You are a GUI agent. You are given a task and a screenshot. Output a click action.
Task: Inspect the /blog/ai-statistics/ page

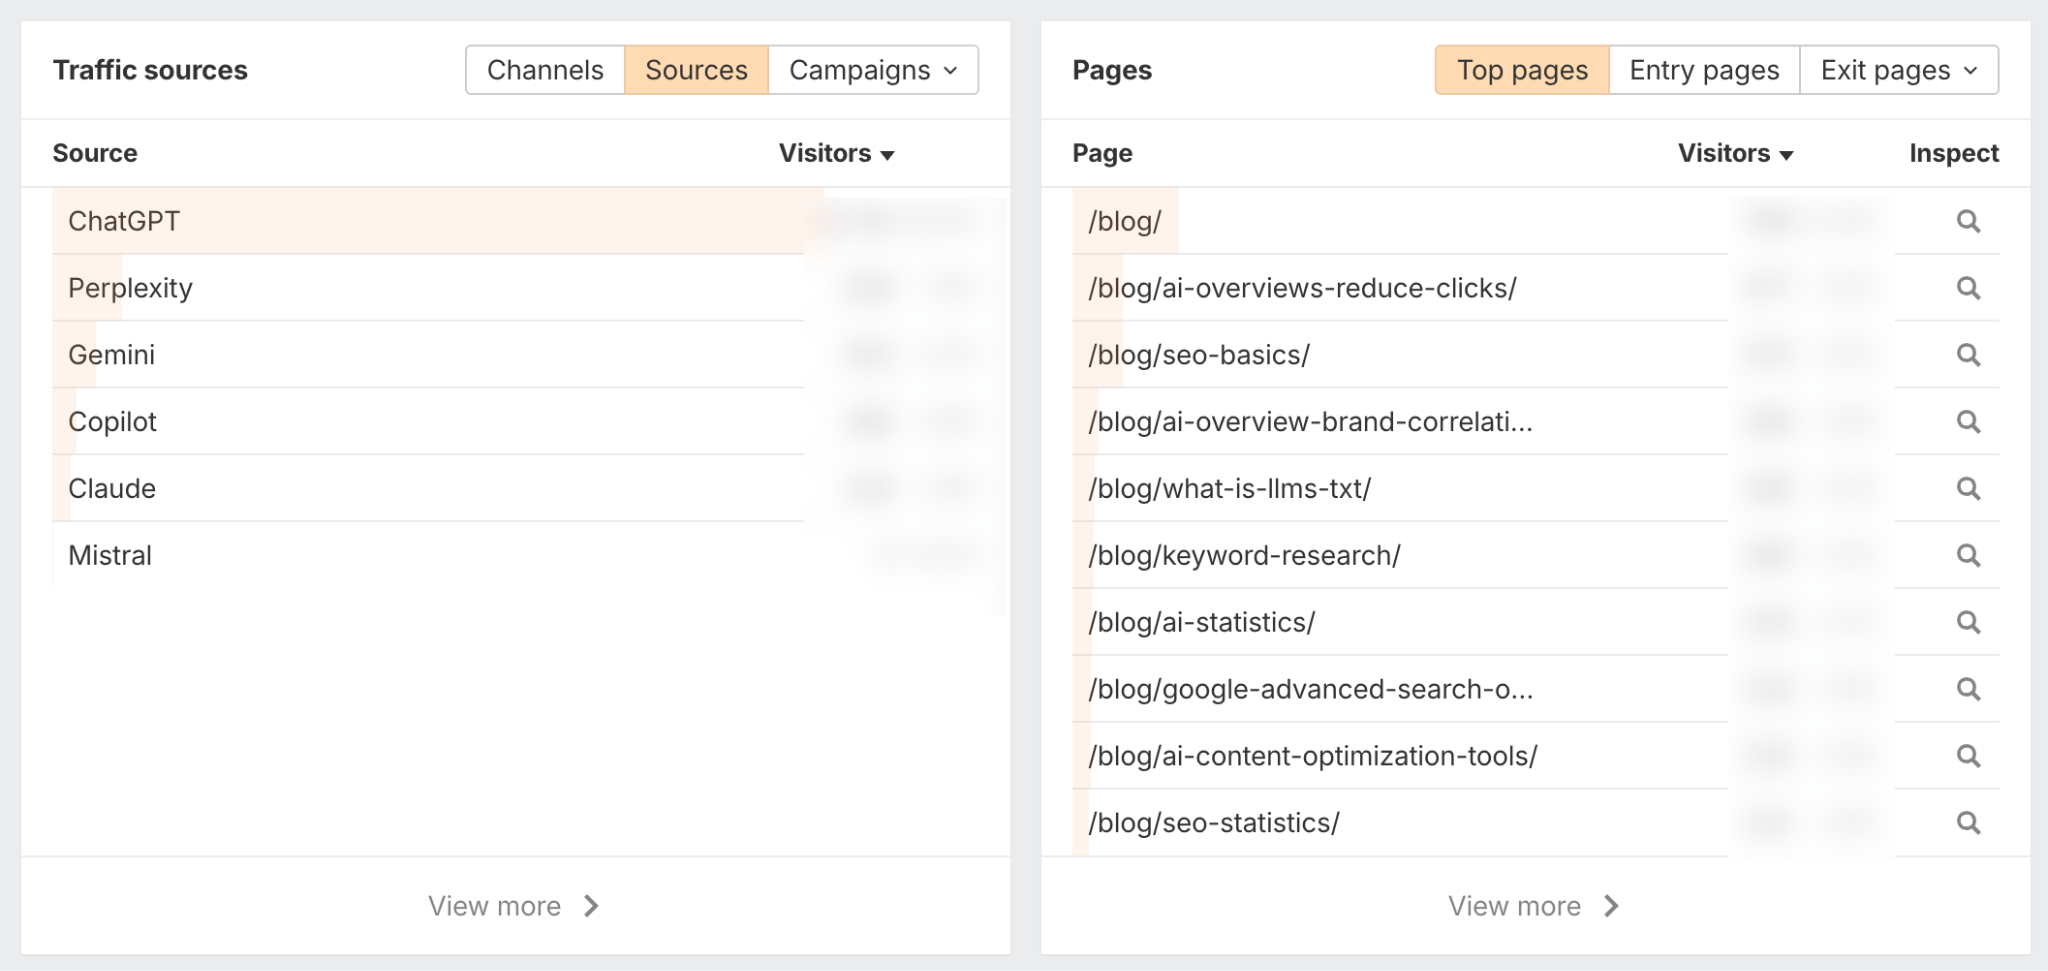coord(1969,622)
